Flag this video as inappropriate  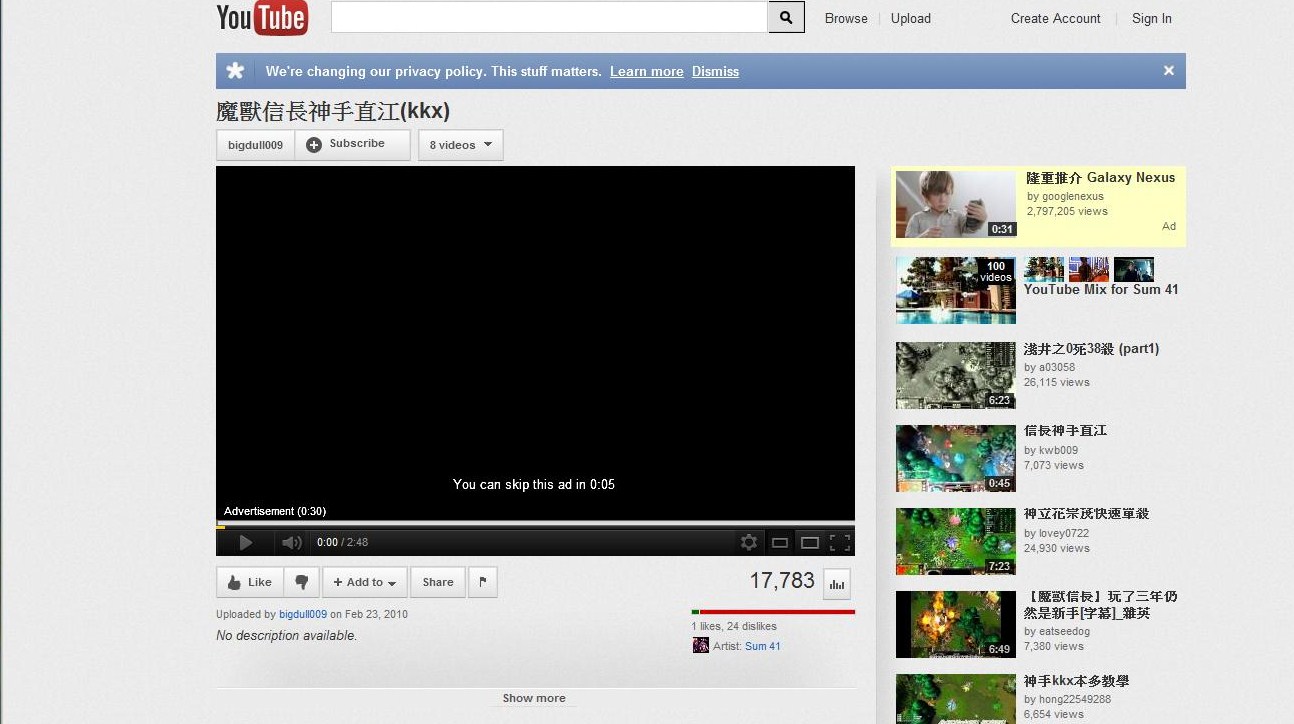(482, 582)
